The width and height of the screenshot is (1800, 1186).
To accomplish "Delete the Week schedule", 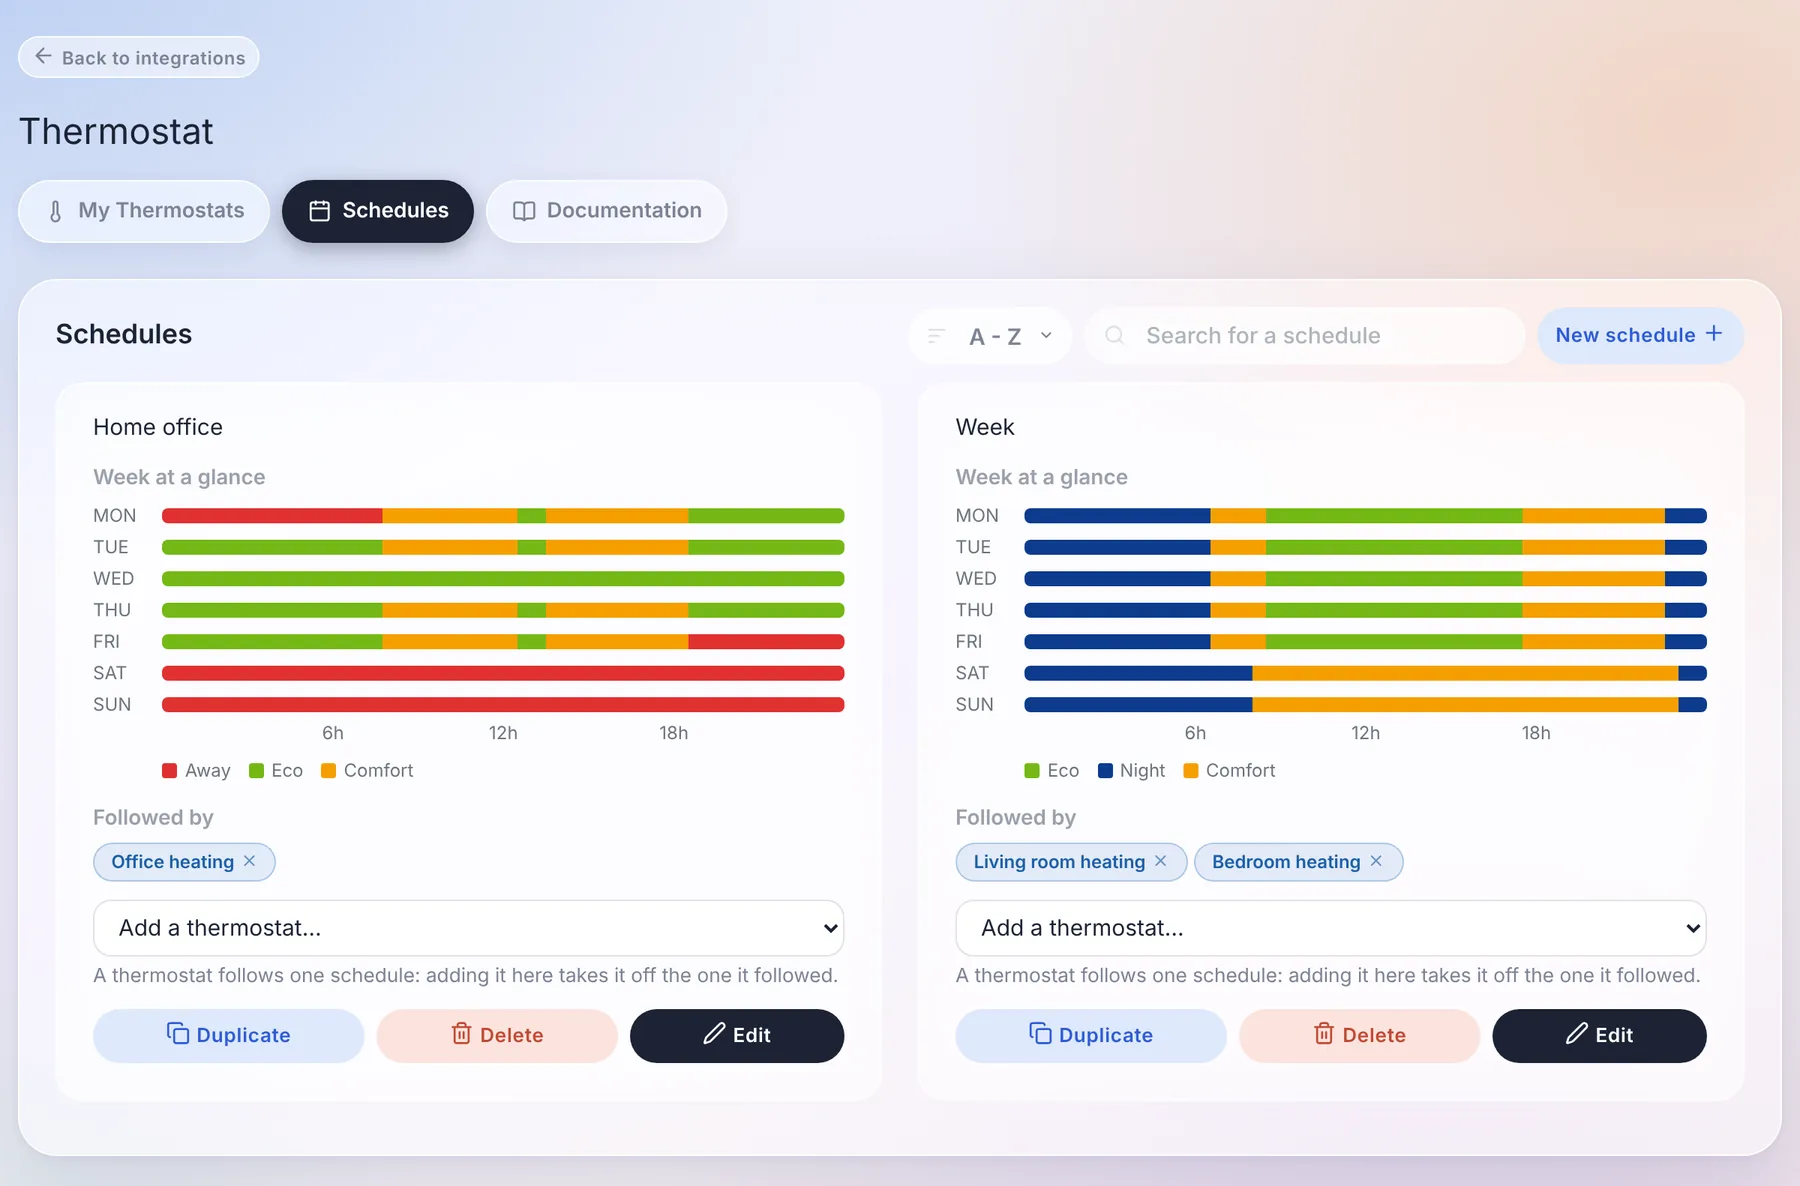I will (x=1359, y=1035).
